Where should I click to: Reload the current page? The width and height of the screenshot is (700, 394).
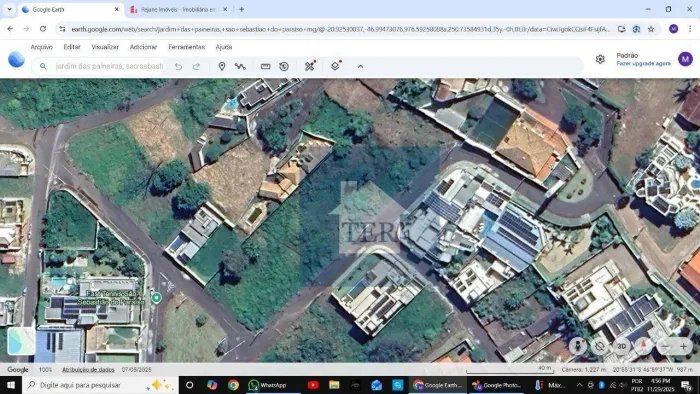click(x=43, y=29)
